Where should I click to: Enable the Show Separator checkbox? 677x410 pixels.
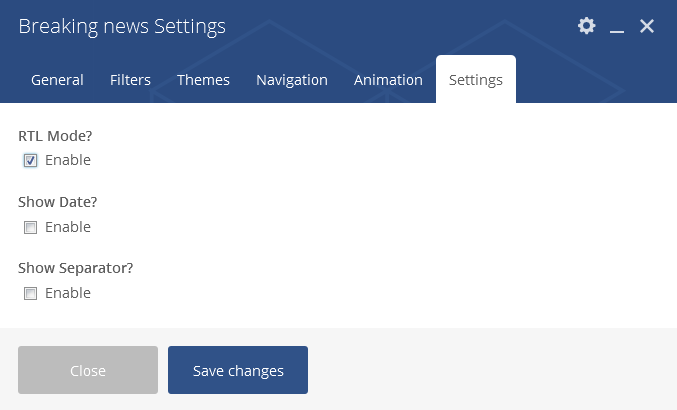click(x=30, y=293)
